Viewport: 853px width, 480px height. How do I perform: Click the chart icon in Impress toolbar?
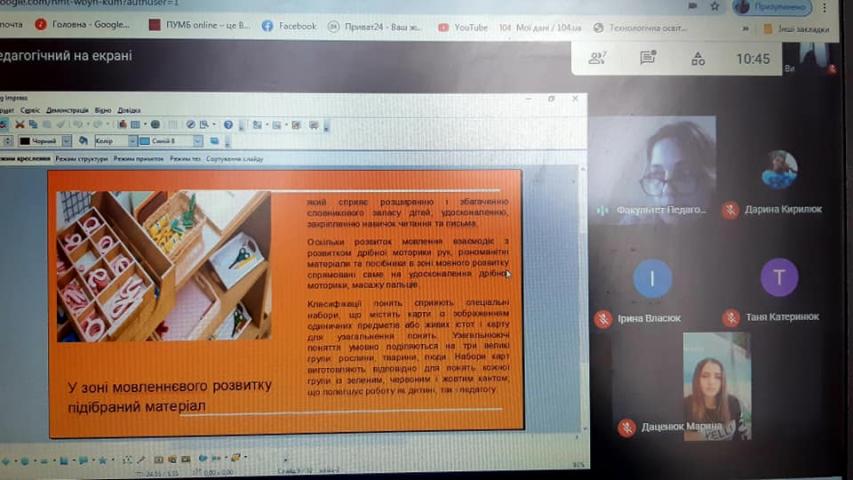click(122, 125)
